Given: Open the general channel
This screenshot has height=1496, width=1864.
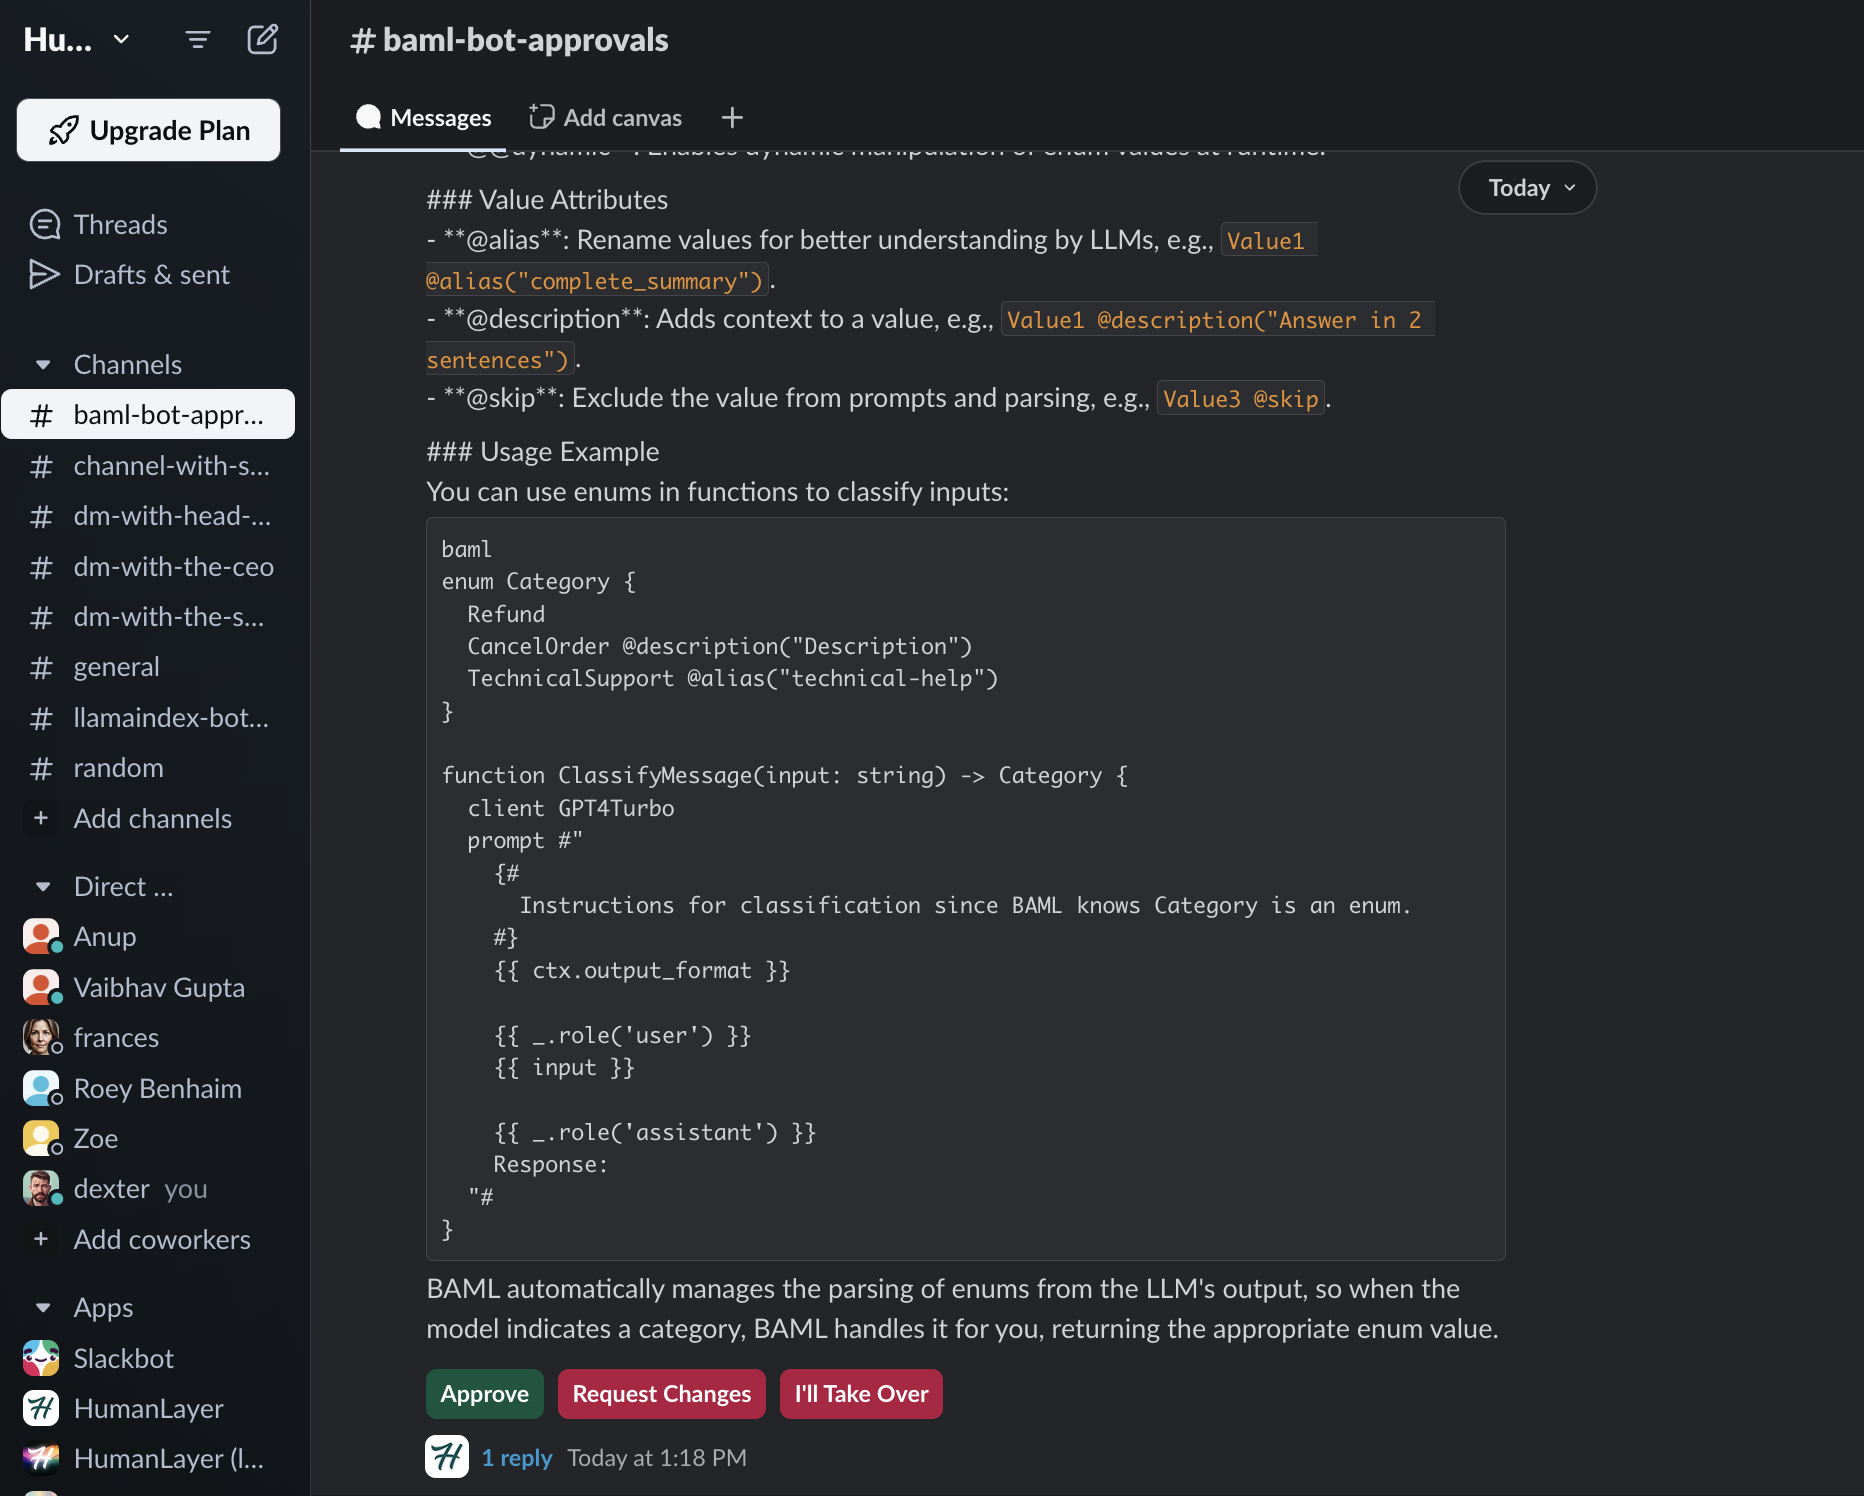Looking at the screenshot, I should 116,667.
